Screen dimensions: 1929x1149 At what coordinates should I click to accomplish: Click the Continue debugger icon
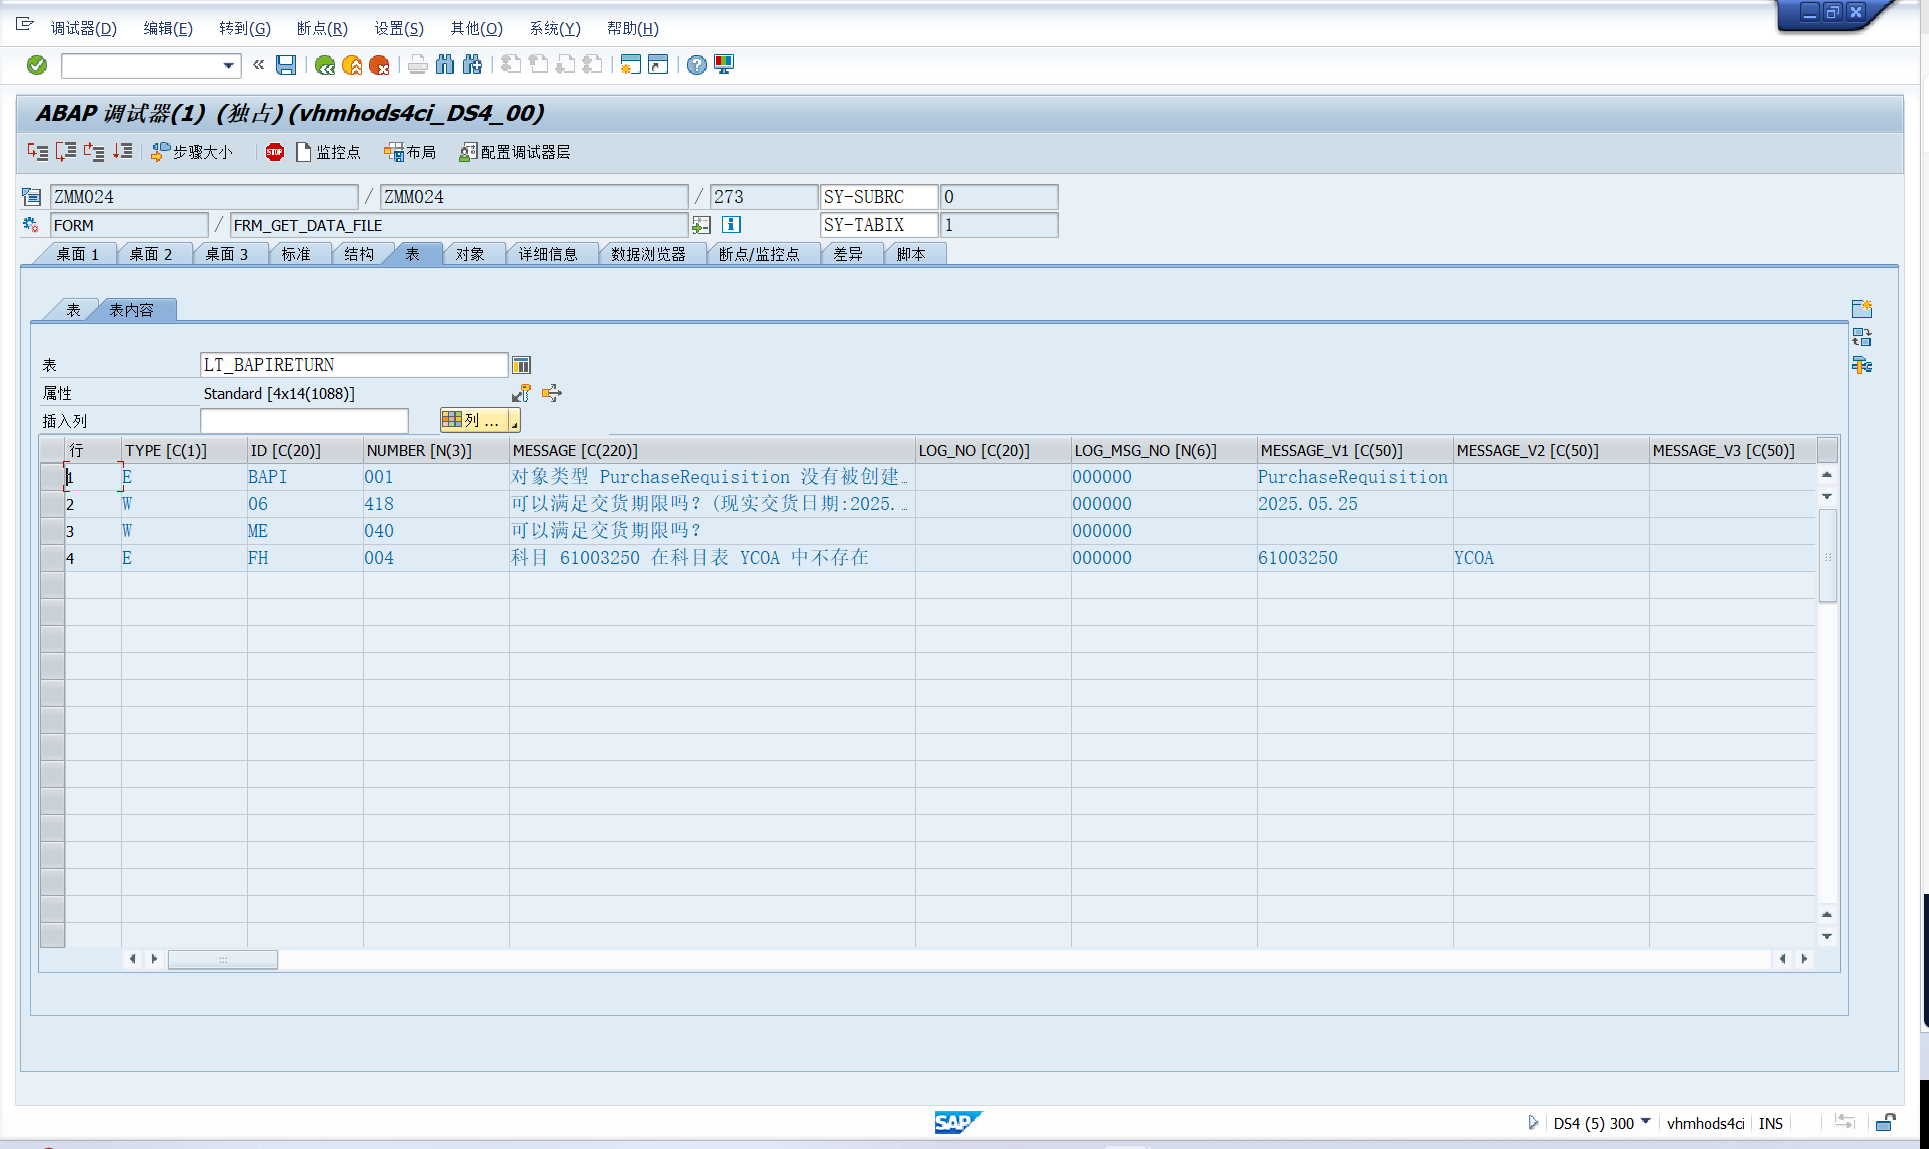[x=122, y=152]
